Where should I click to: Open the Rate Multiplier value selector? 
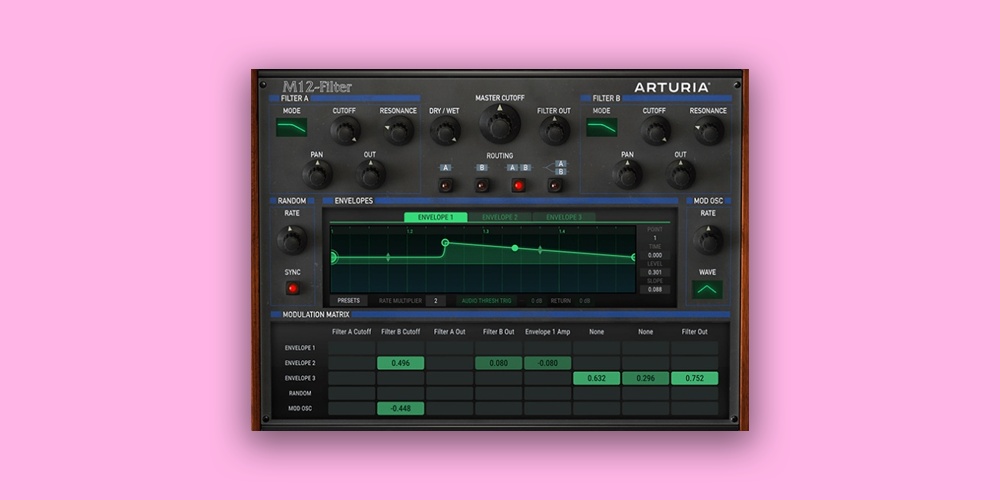(435, 300)
